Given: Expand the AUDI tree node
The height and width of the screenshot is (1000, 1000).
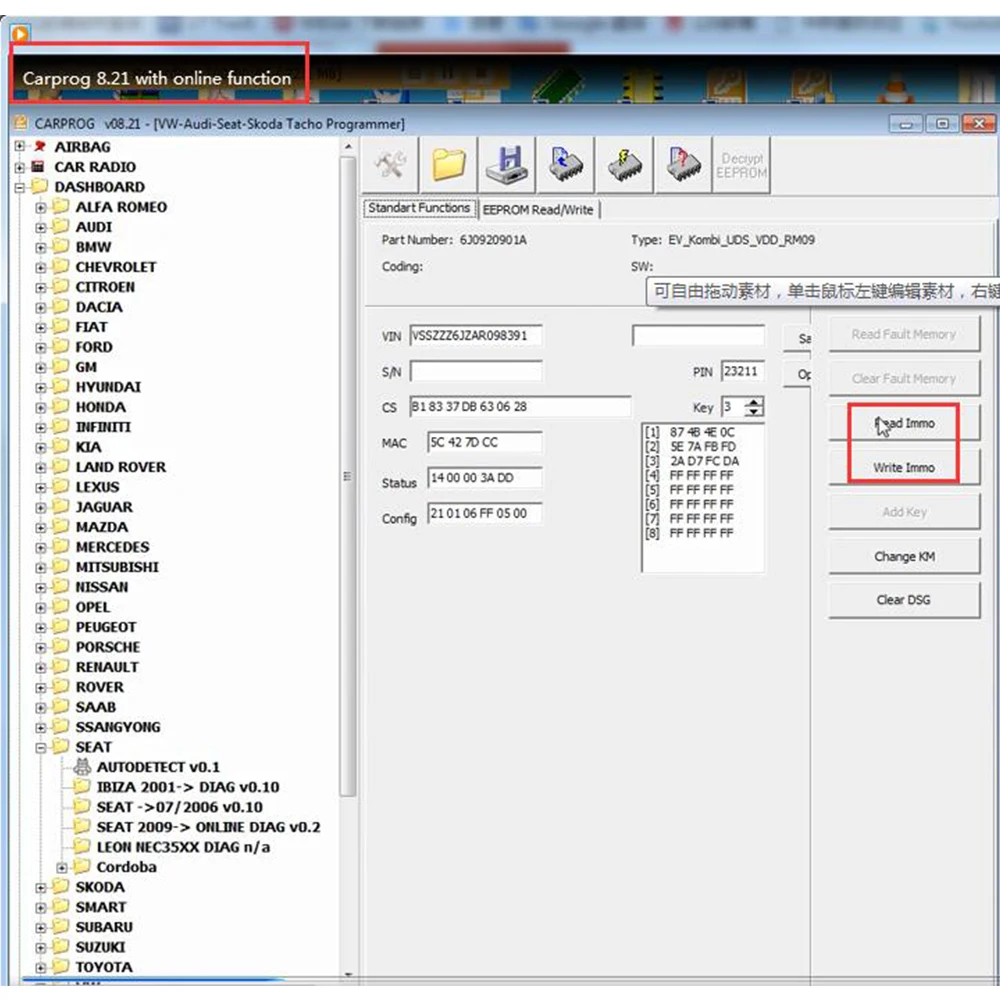Looking at the screenshot, I should tap(41, 227).
